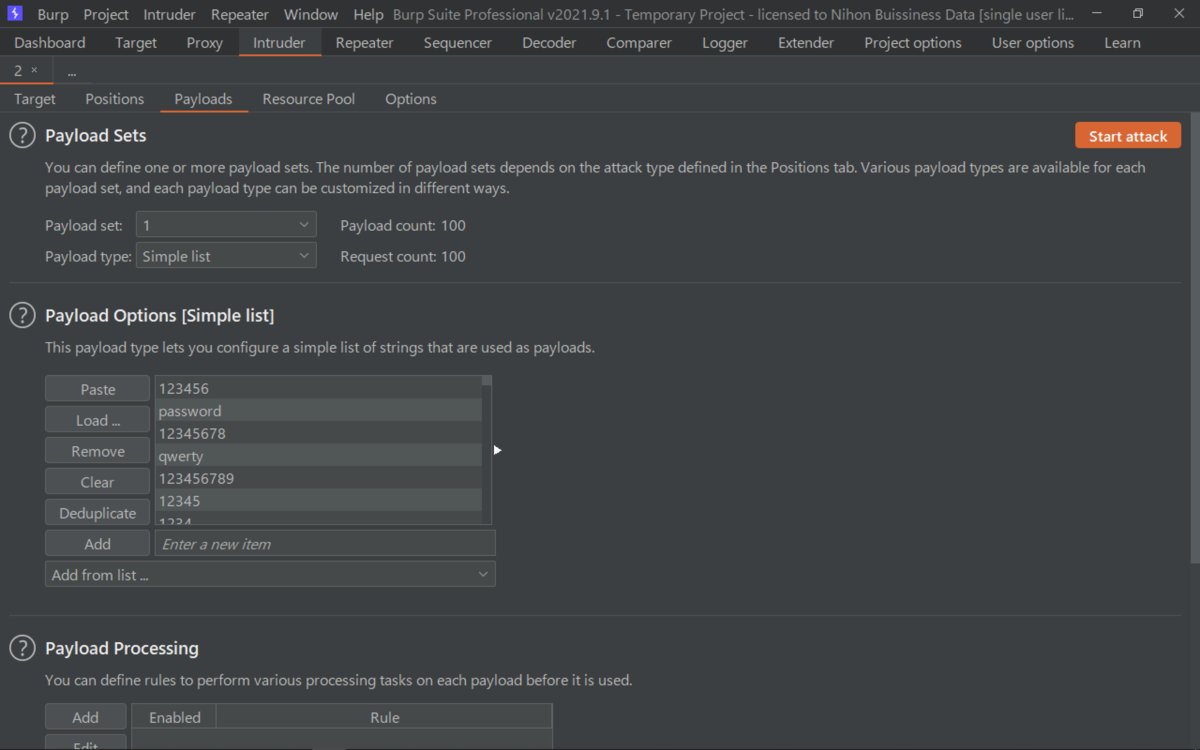Select payload item password
This screenshot has height=750, width=1200.
point(318,411)
